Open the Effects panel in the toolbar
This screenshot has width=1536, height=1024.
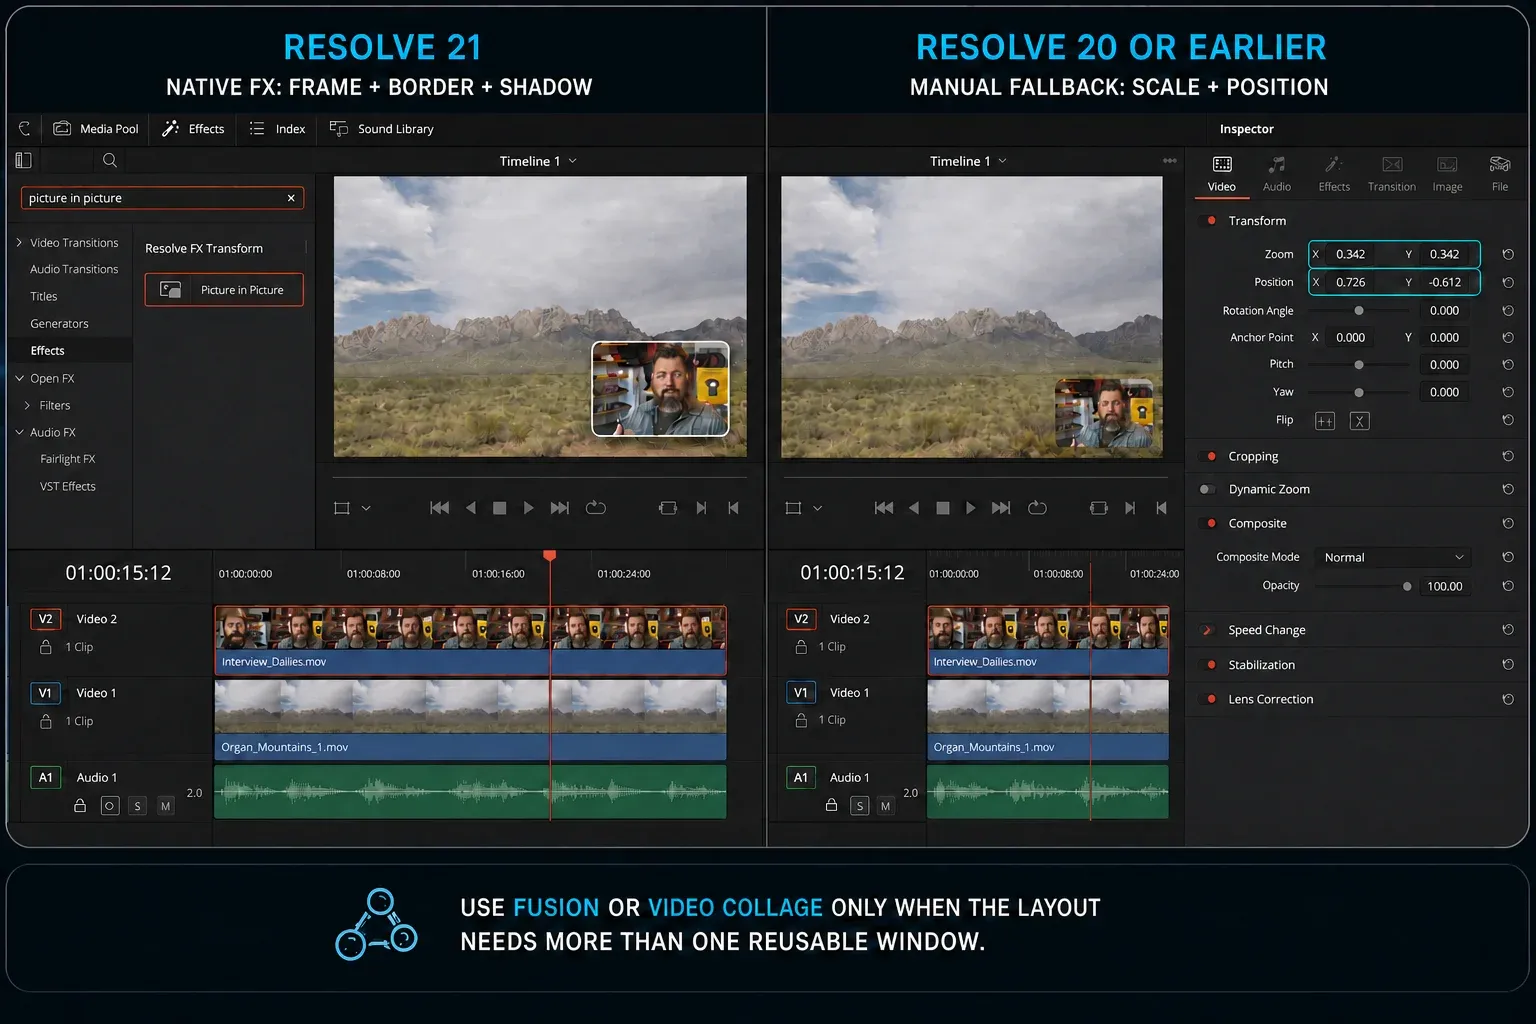(x=193, y=129)
